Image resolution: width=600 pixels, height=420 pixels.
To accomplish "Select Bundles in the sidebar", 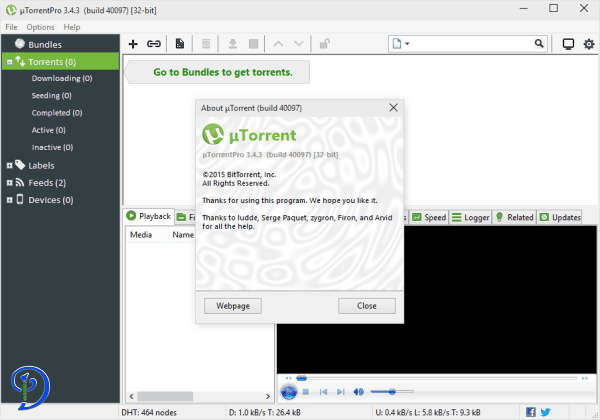I will [45, 44].
